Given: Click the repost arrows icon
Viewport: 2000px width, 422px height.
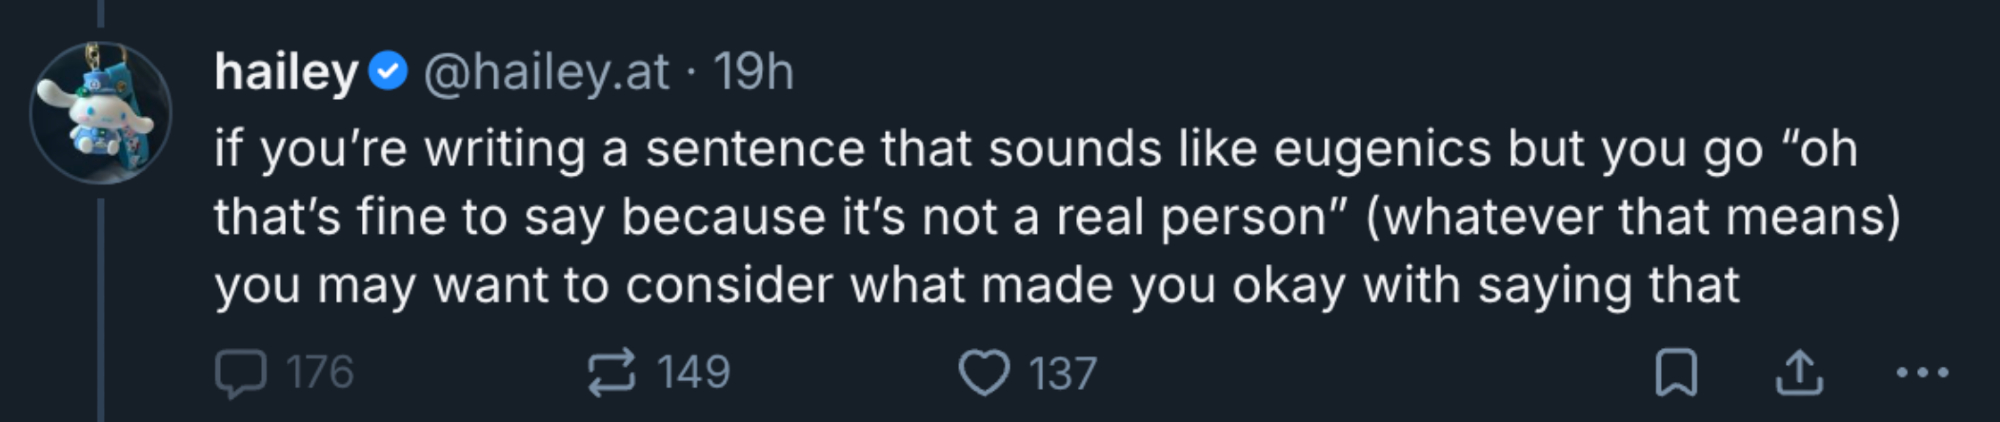Looking at the screenshot, I should (610, 373).
